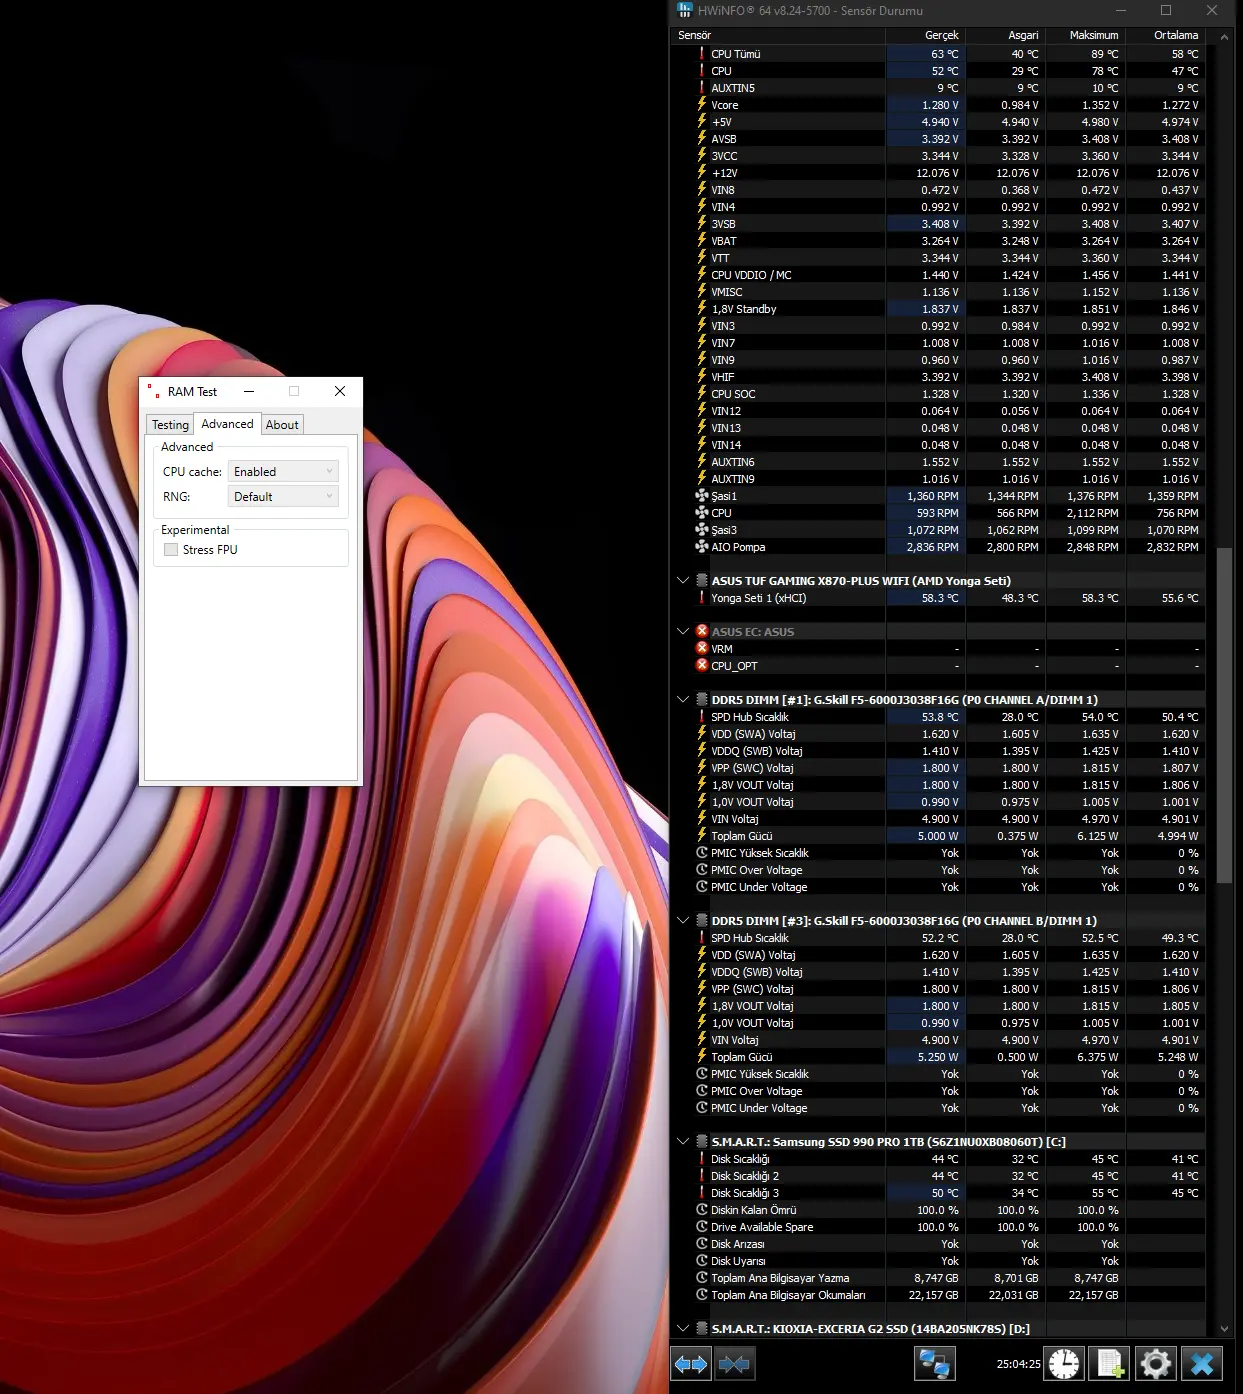The image size is (1243, 1394).
Task: Open the About tab in RAM Test
Action: click(282, 425)
